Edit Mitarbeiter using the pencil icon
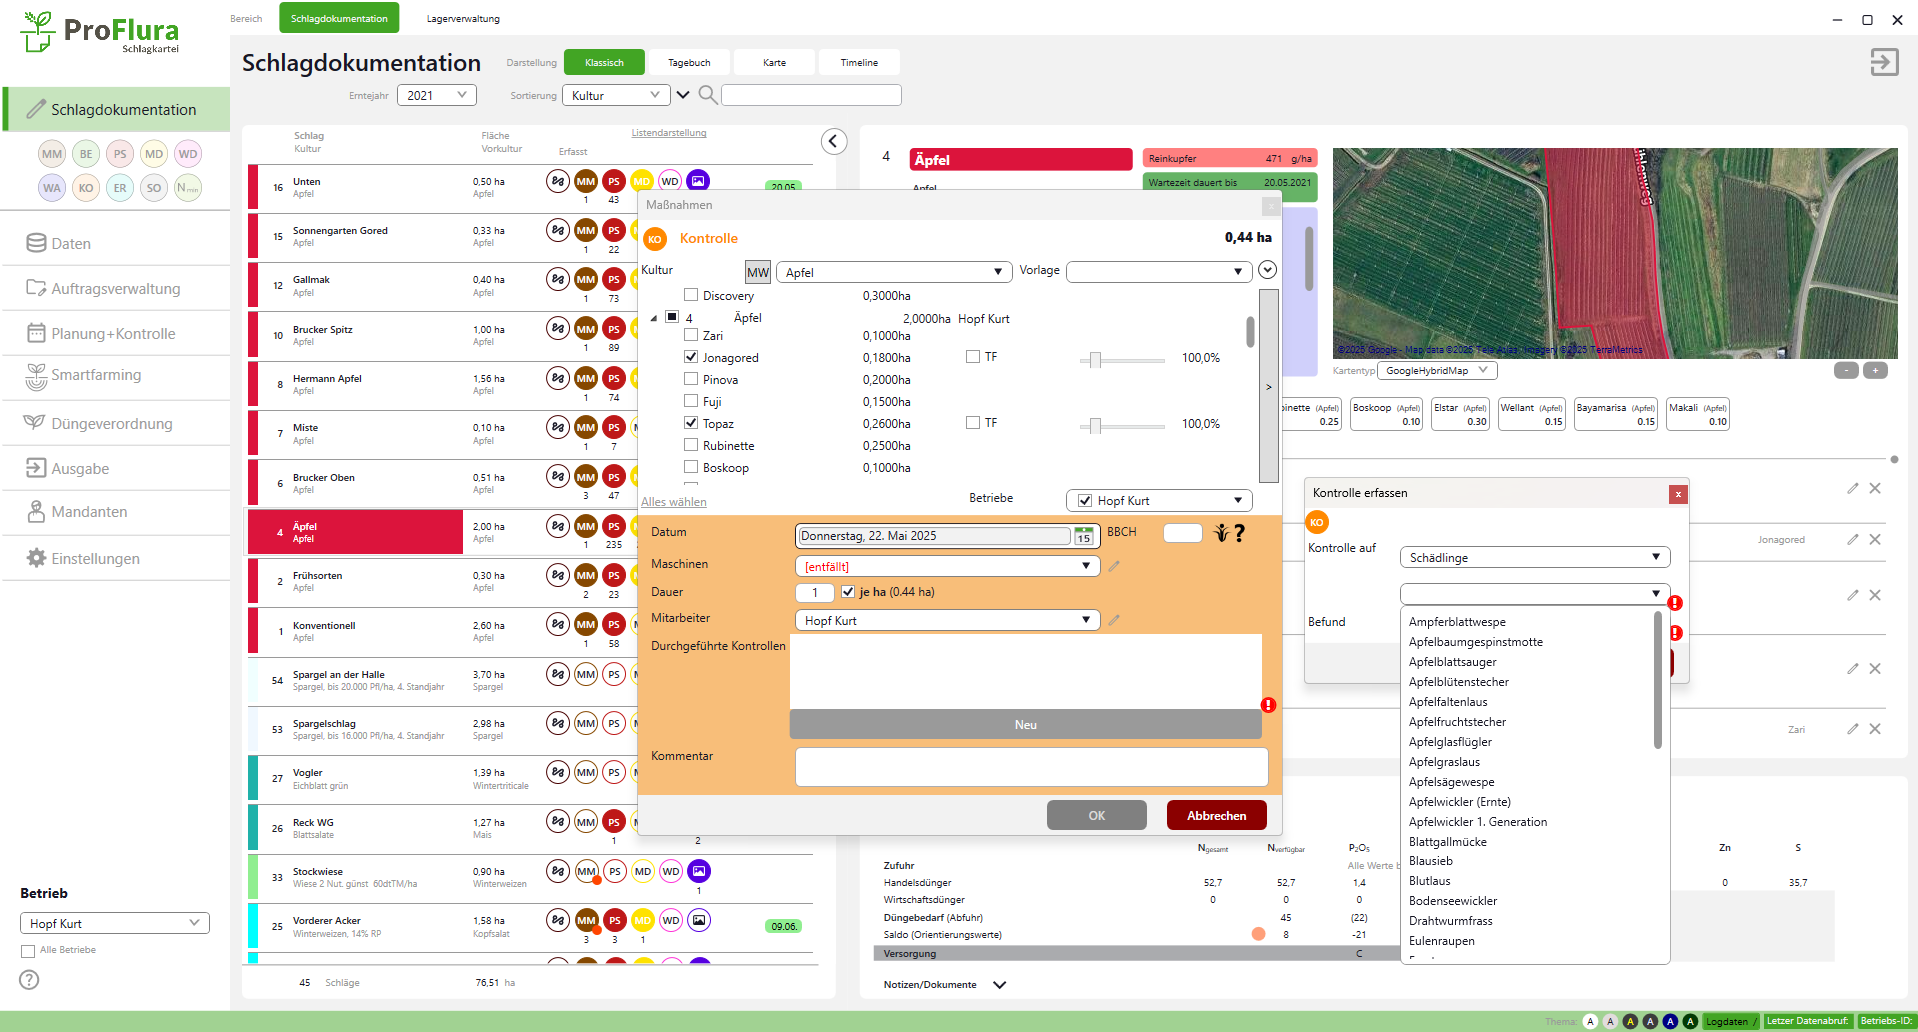This screenshot has height=1032, width=1918. pos(1114,620)
